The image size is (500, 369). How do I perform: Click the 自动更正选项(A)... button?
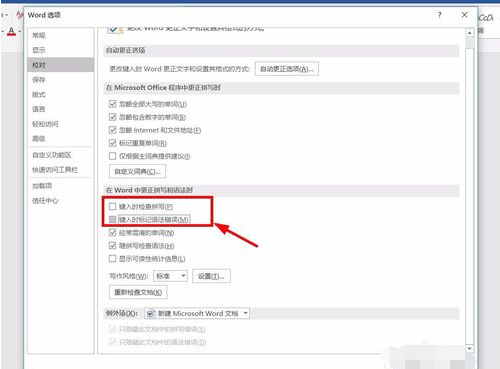[x=287, y=69]
